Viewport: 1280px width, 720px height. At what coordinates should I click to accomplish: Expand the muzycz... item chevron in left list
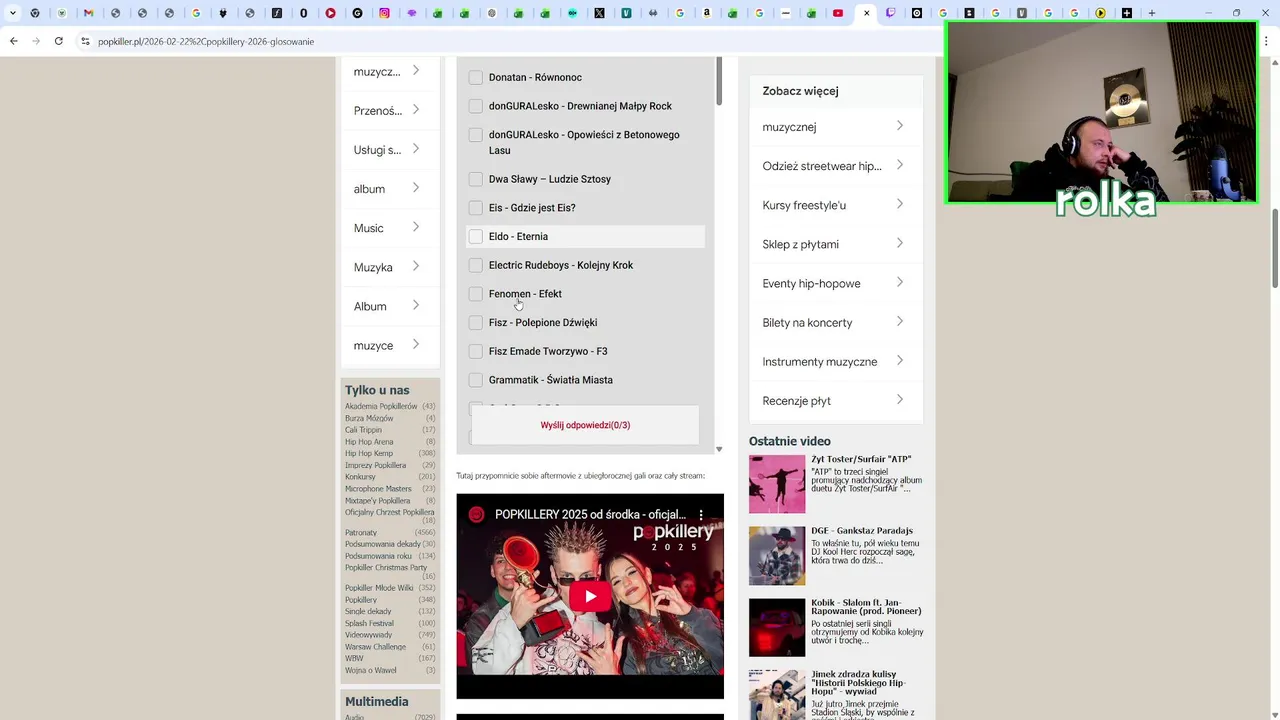click(x=416, y=71)
